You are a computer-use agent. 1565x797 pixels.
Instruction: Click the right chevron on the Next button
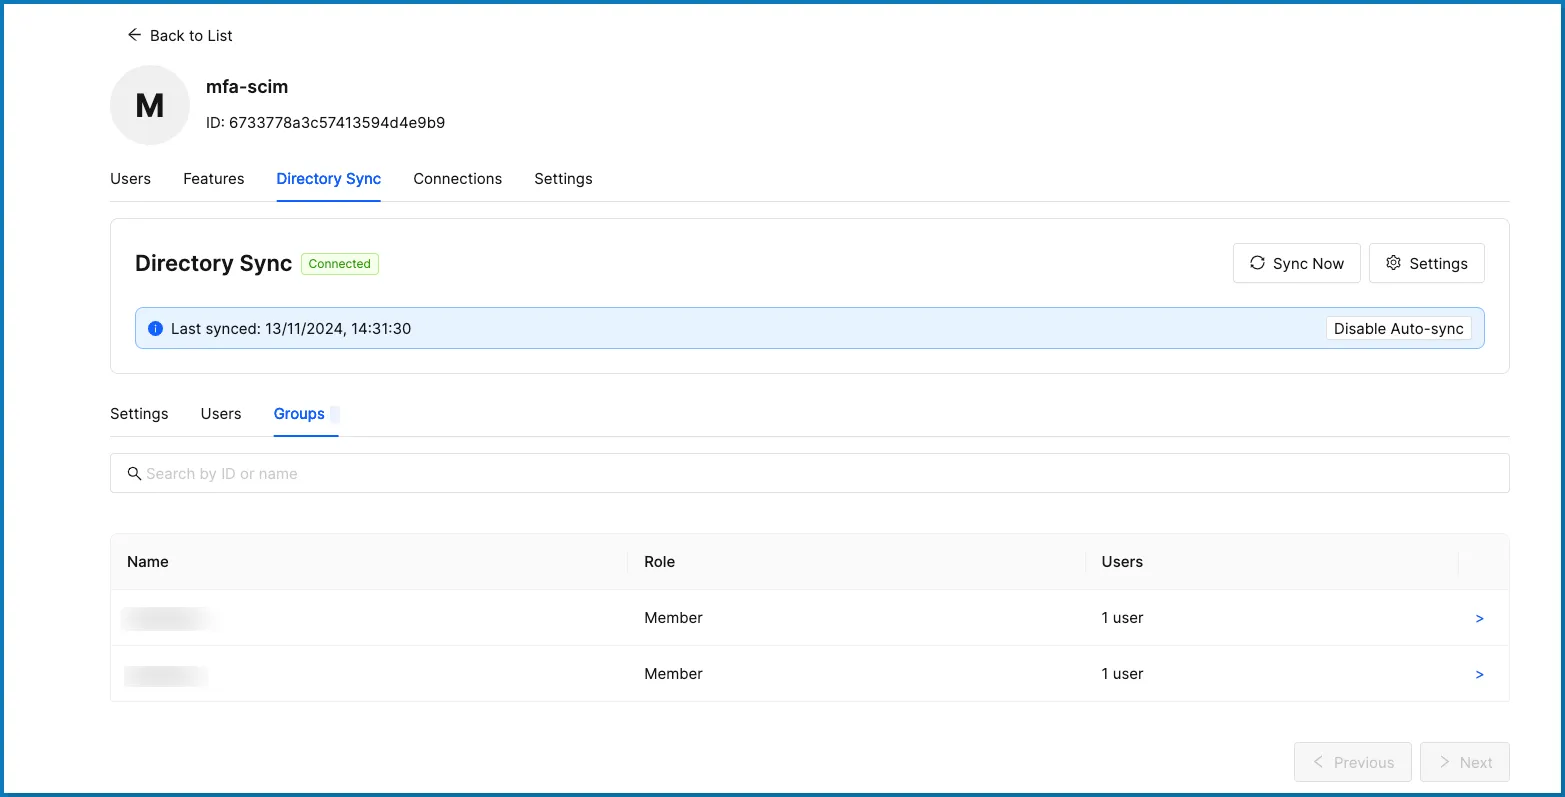(x=1446, y=761)
